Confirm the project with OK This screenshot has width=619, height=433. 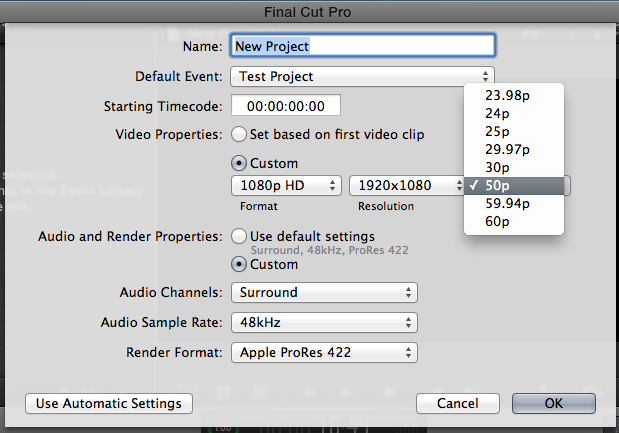tap(553, 404)
